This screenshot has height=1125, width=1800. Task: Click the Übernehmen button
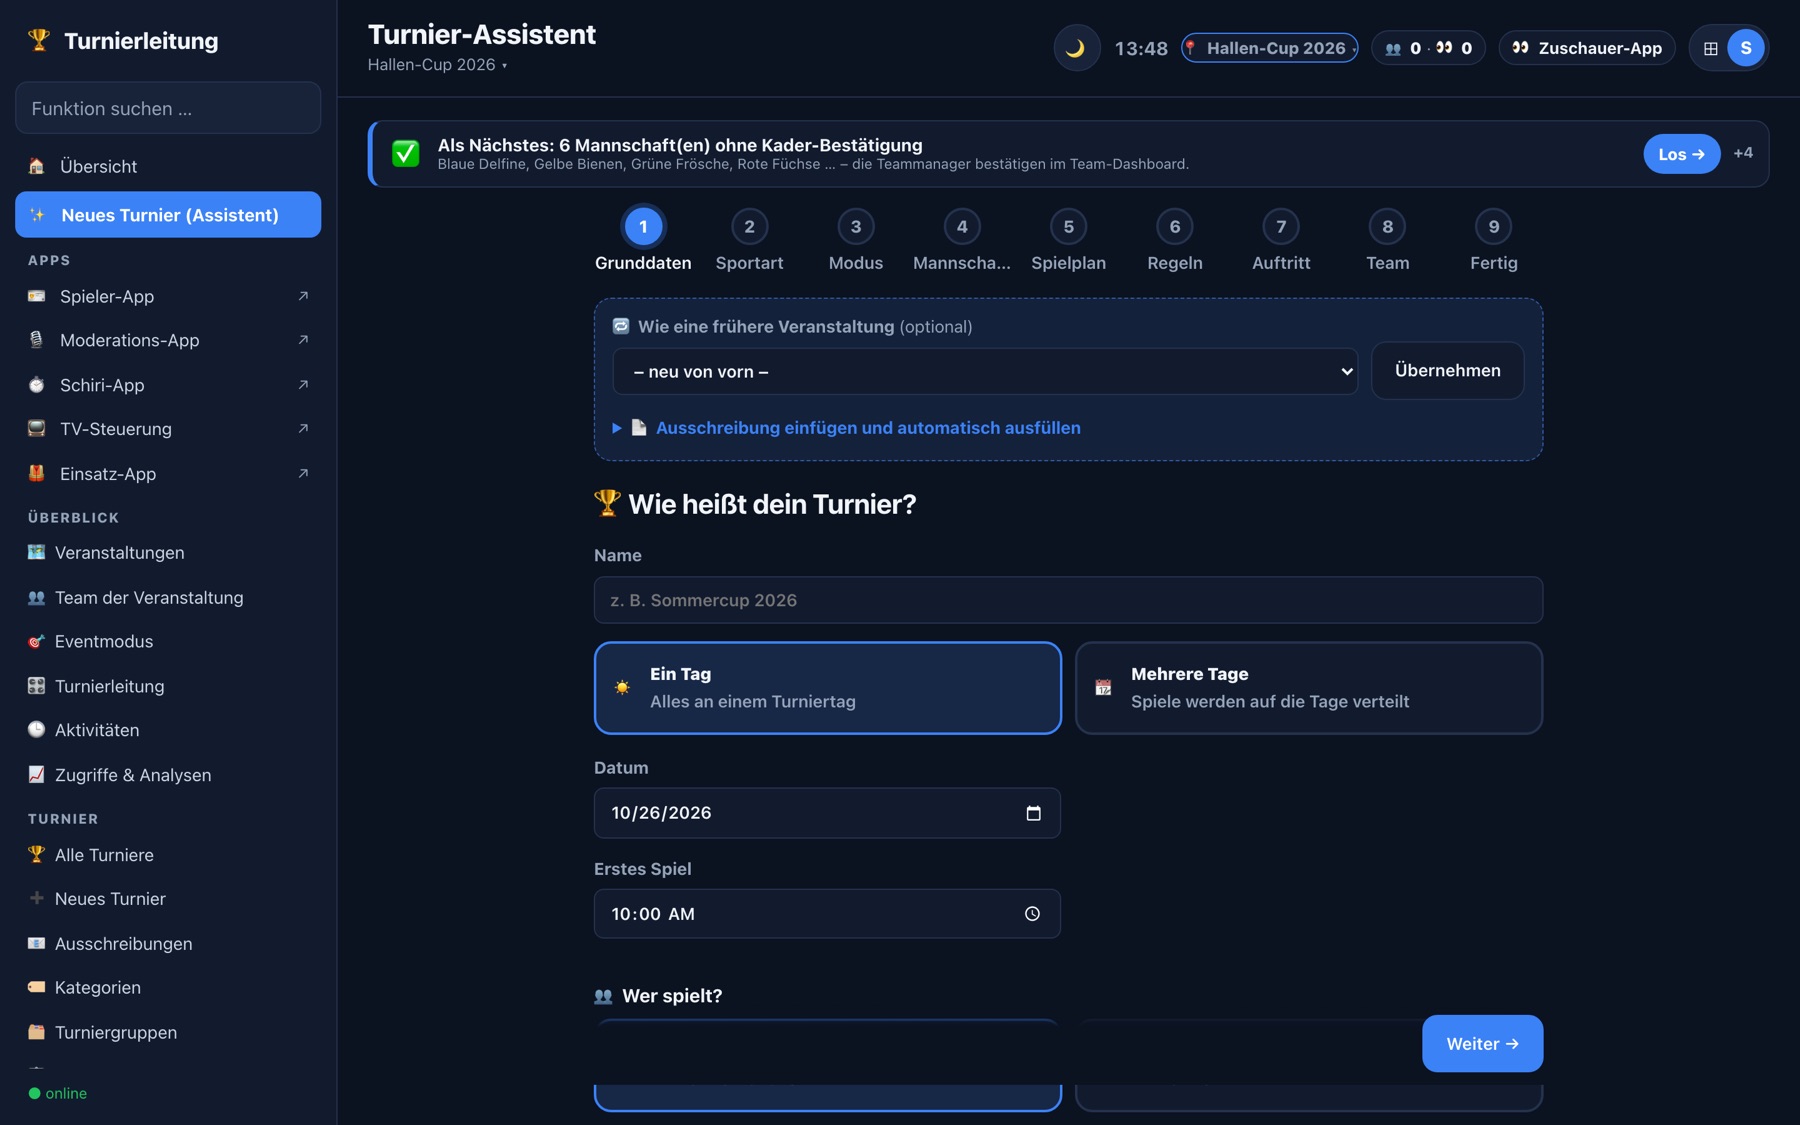(x=1447, y=371)
